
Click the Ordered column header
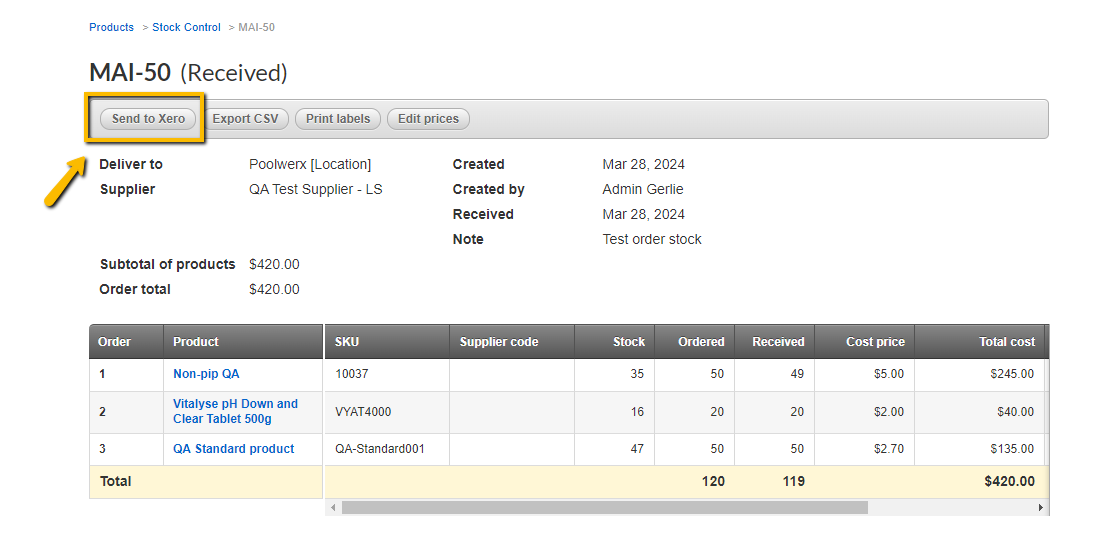click(695, 341)
